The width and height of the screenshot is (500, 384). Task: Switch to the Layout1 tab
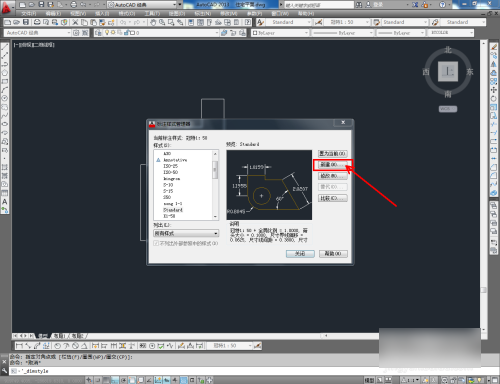coord(60,336)
